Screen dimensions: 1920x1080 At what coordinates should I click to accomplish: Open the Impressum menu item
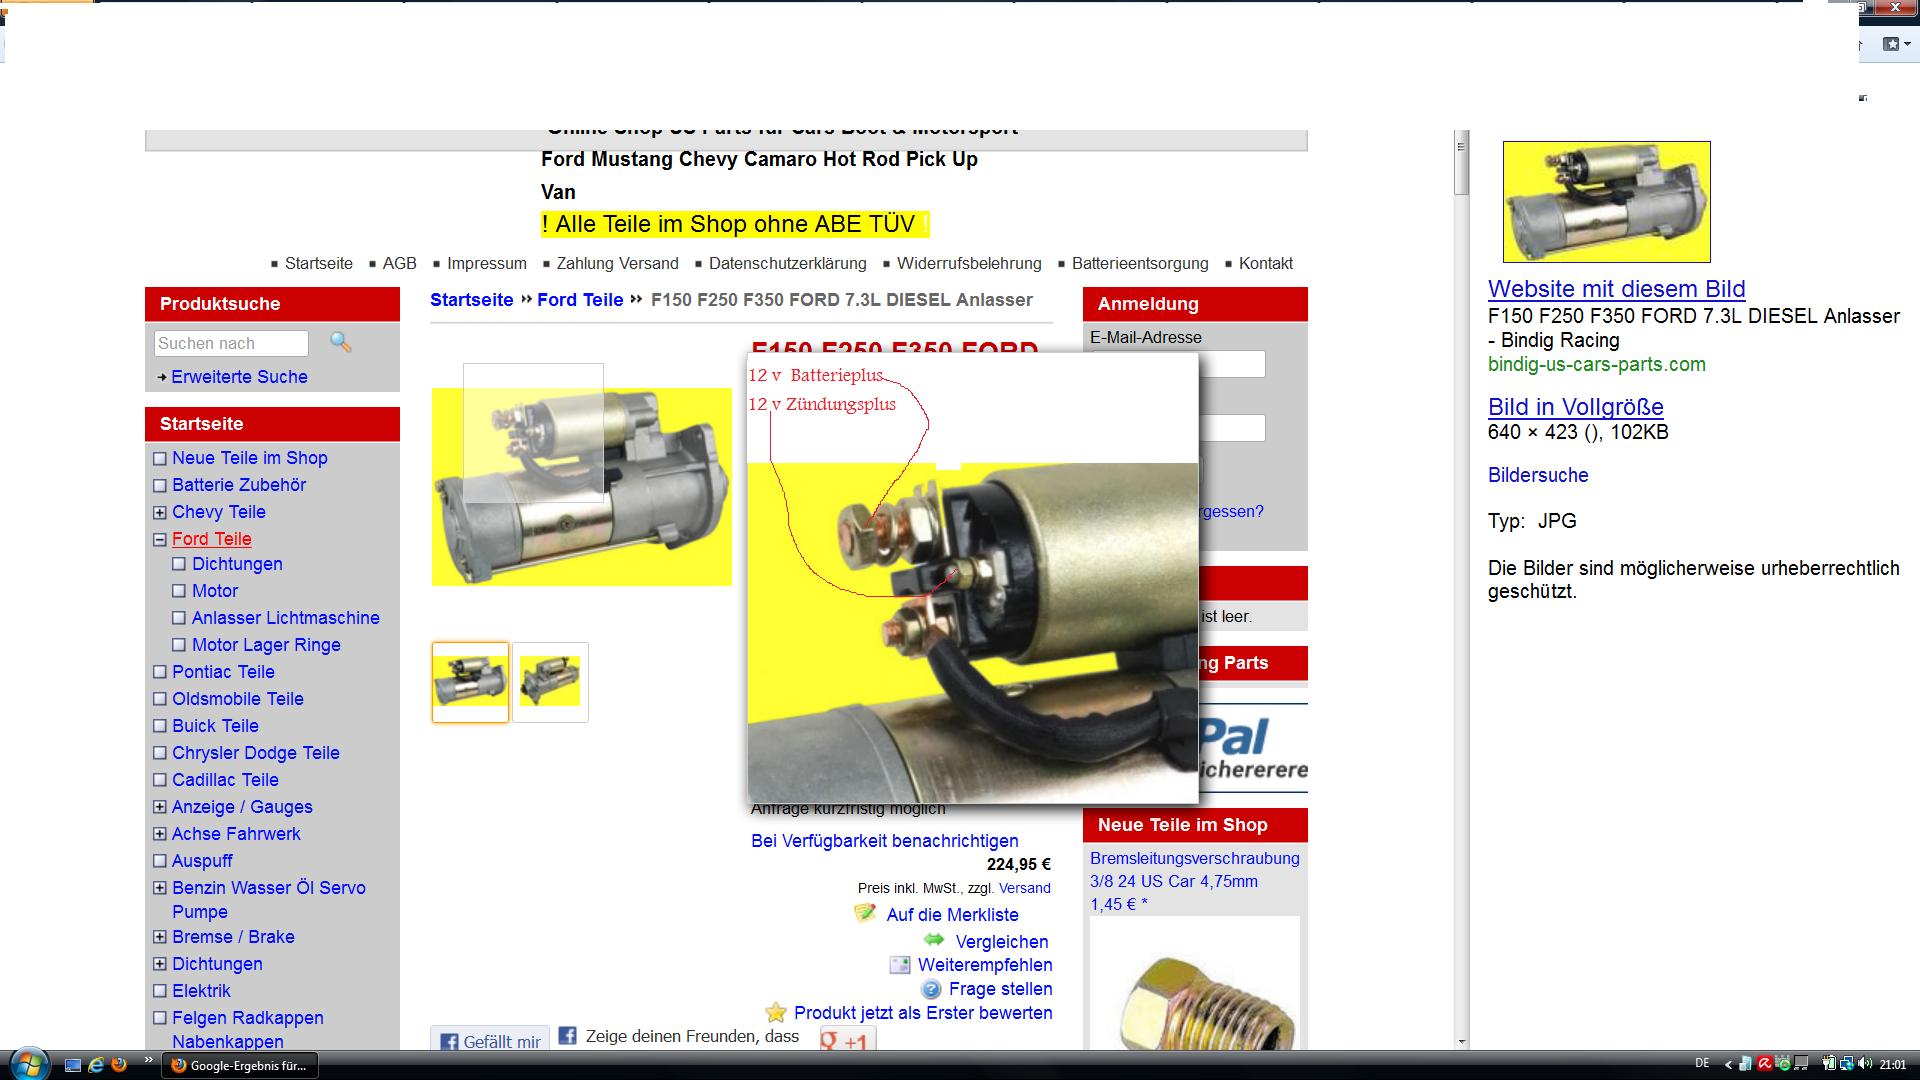[x=486, y=264]
